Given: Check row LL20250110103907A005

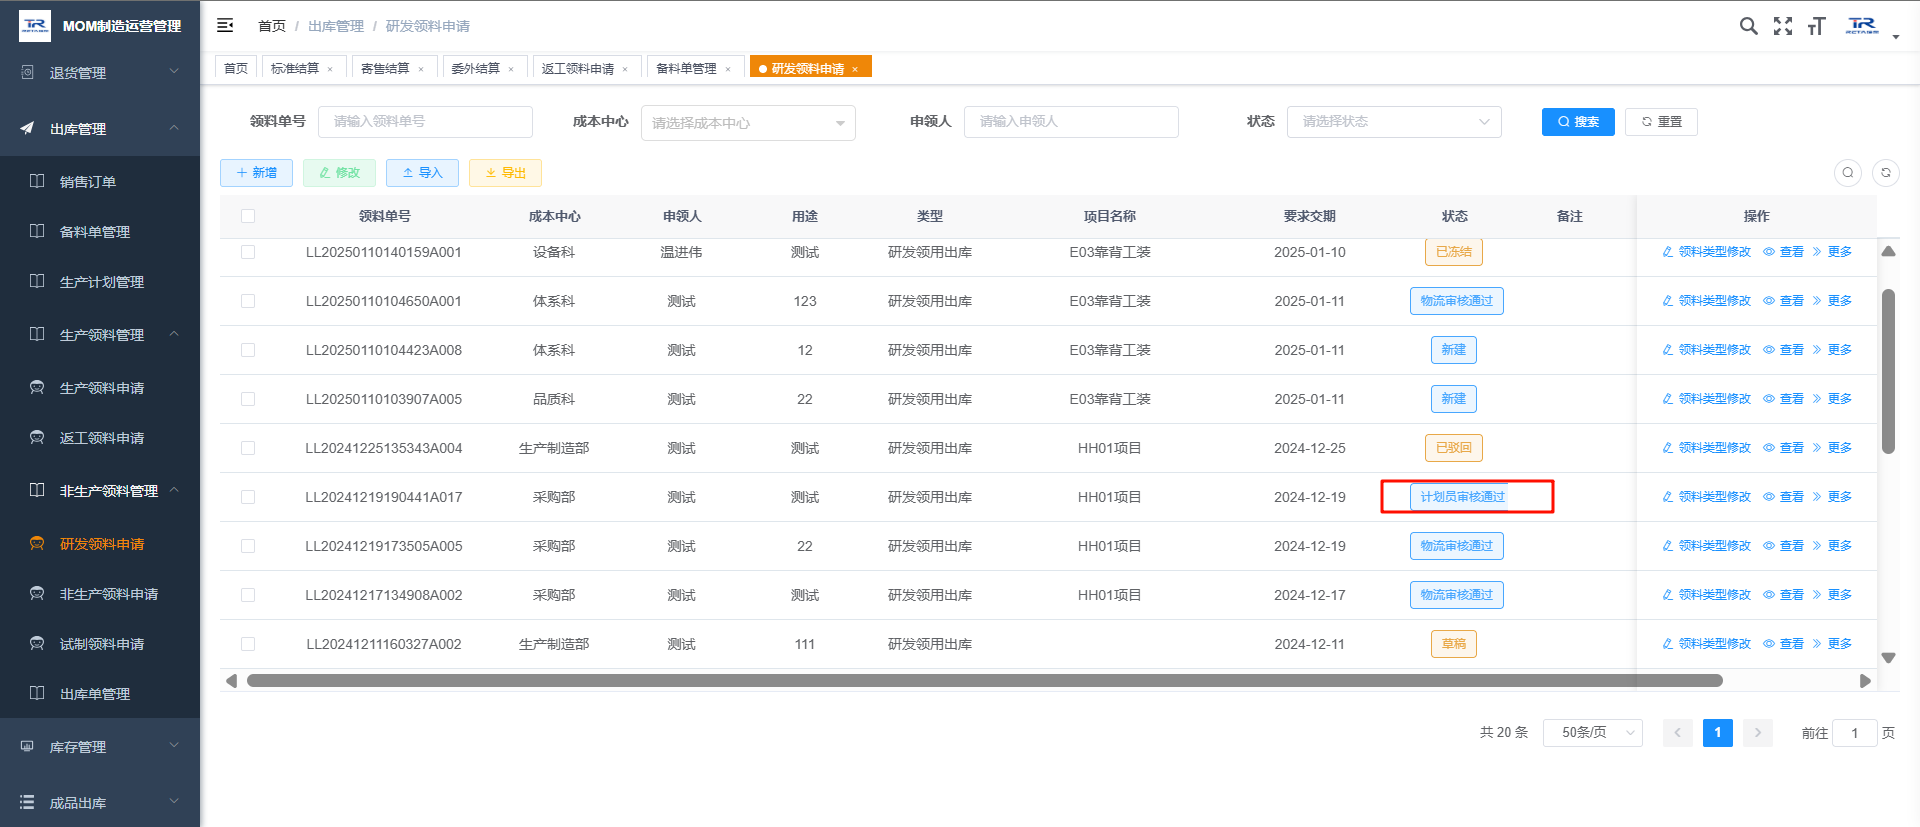Looking at the screenshot, I should pyautogui.click(x=248, y=399).
